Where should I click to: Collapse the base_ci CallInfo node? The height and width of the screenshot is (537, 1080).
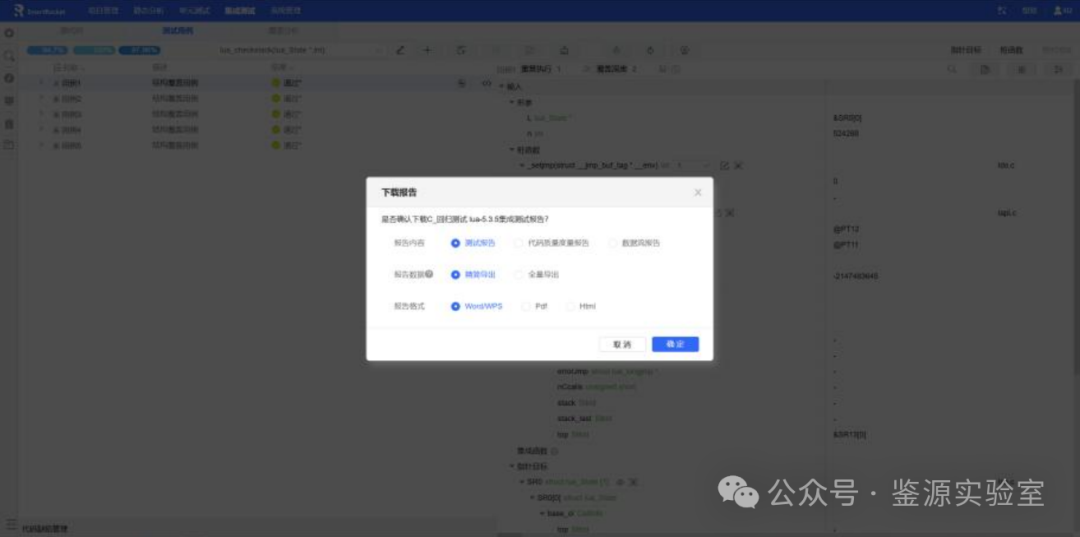tap(543, 514)
